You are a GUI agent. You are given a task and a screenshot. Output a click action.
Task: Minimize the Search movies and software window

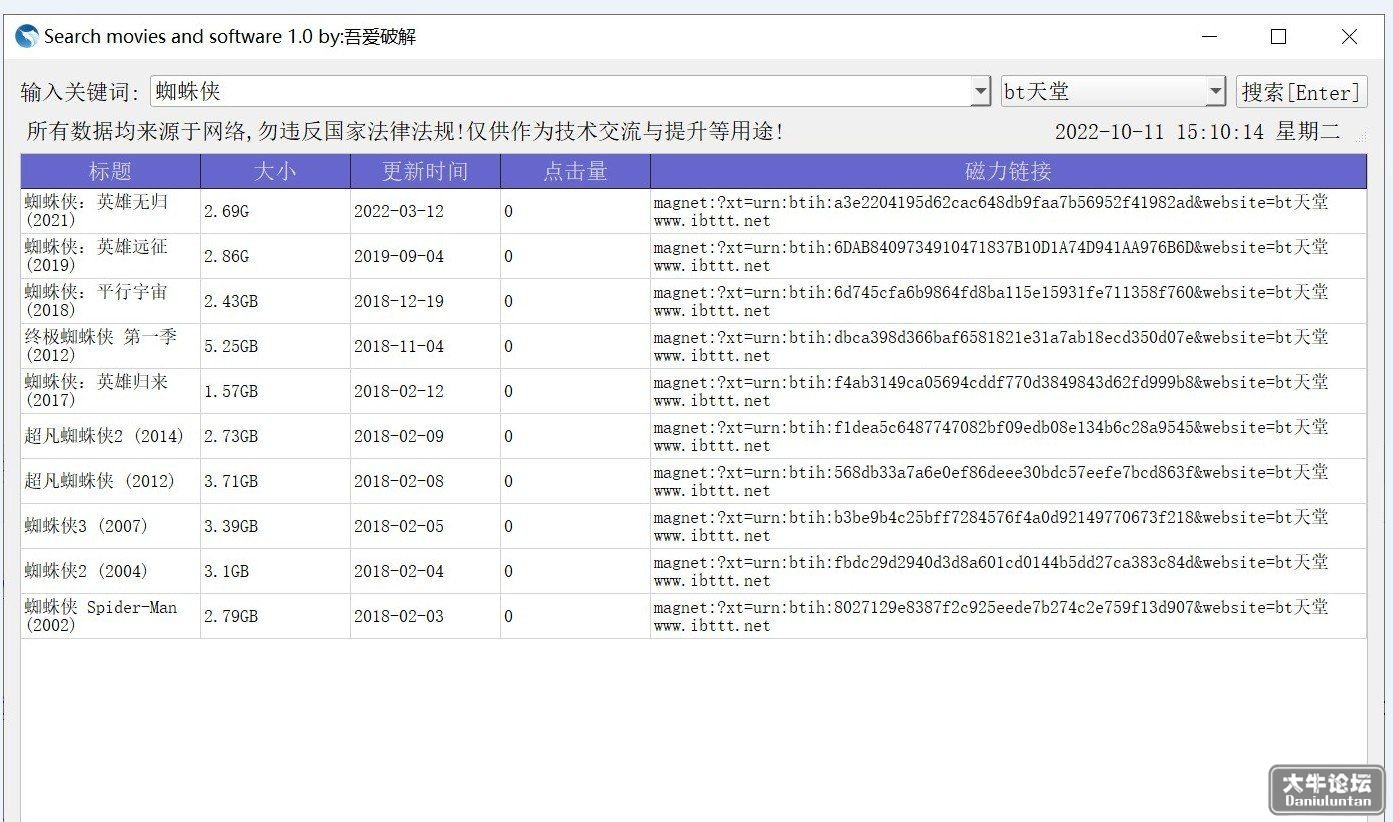point(1210,37)
